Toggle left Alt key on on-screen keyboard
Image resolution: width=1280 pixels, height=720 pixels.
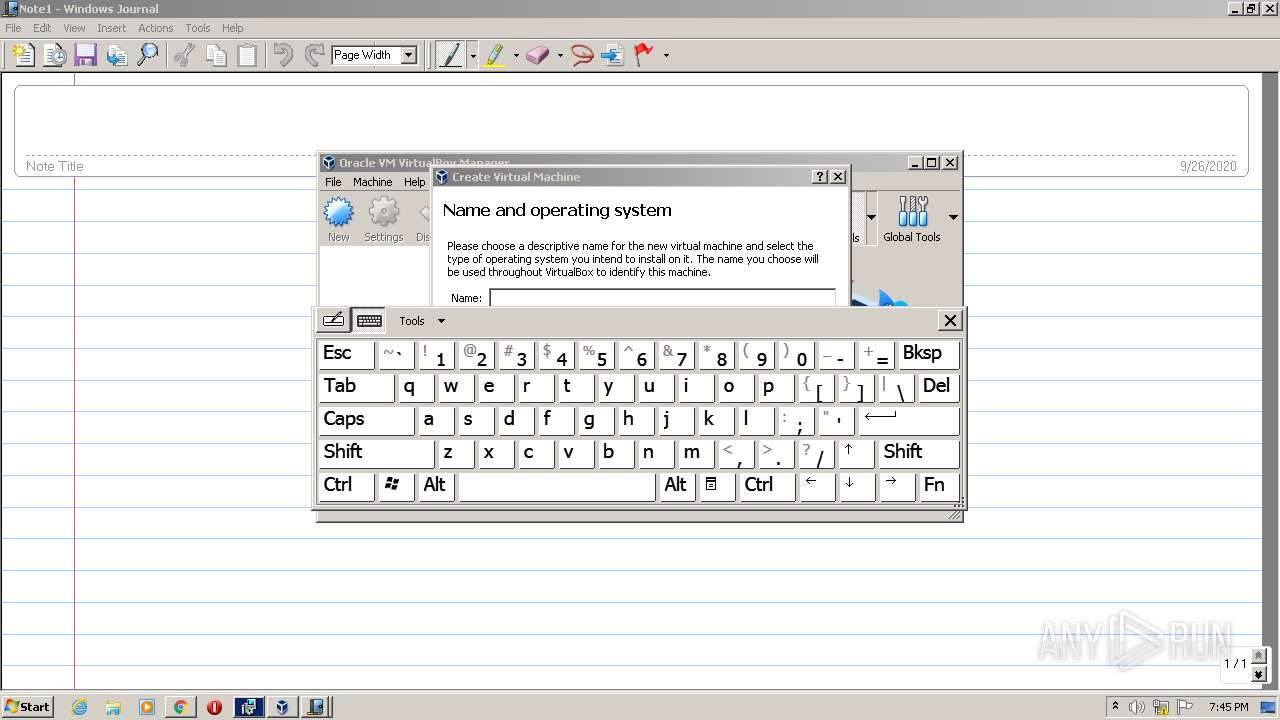click(x=437, y=486)
